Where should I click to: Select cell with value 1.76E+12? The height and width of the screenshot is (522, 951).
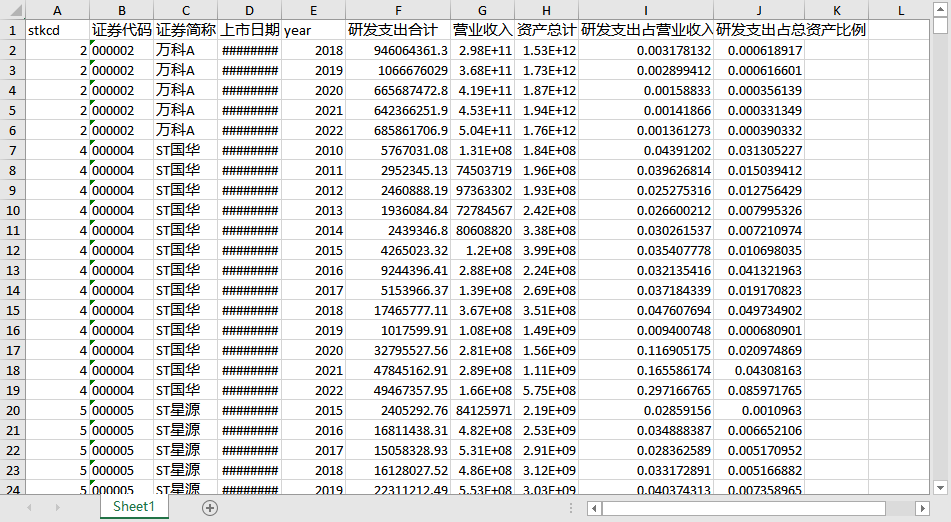[546, 130]
